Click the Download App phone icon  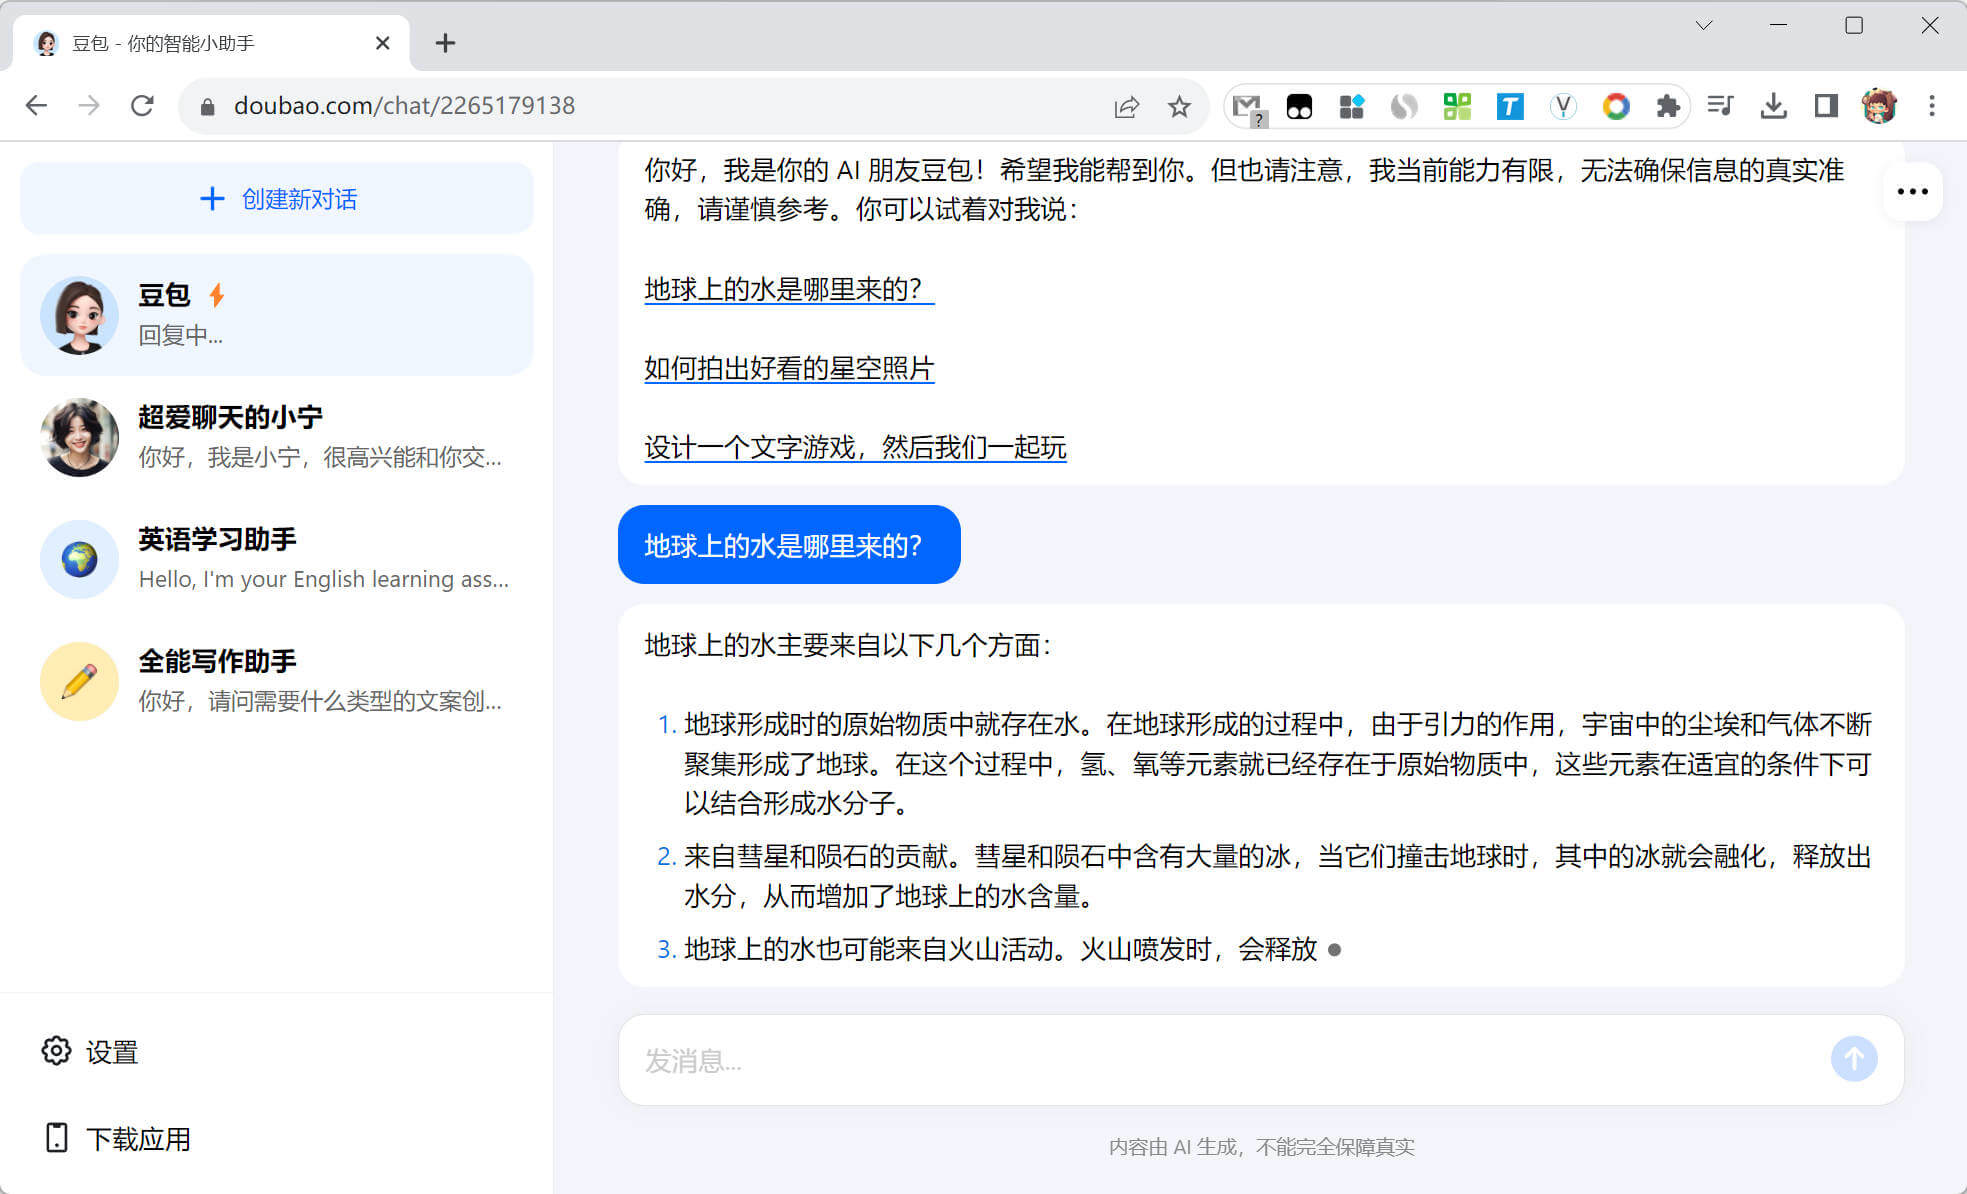pos(57,1138)
